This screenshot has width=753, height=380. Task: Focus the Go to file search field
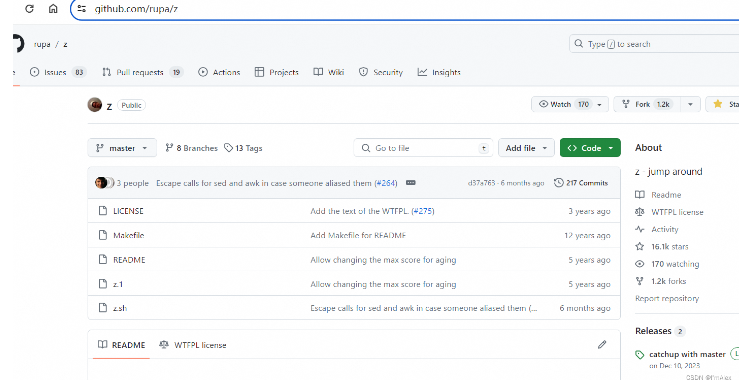[x=424, y=148]
